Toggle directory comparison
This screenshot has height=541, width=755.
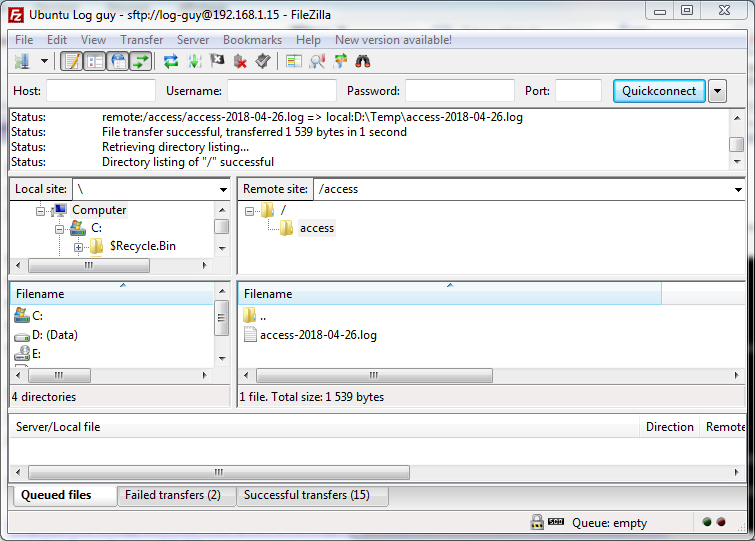point(317,62)
